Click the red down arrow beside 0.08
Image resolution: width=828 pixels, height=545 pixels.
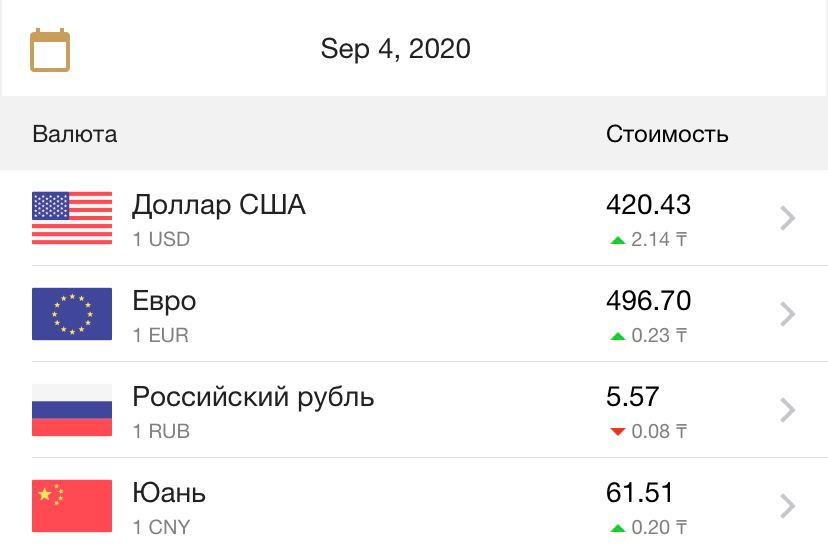pos(617,431)
